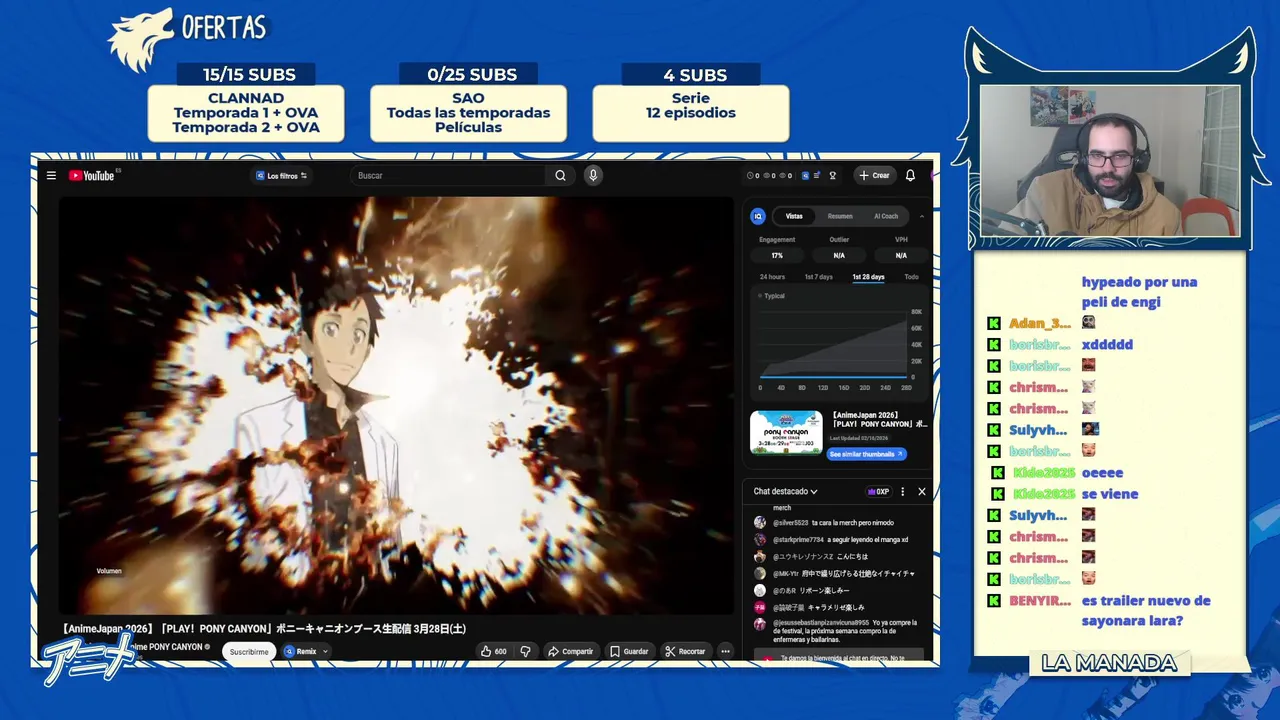Switch to the AI Coach tab
Image resolution: width=1280 pixels, height=720 pixels.
(x=886, y=216)
